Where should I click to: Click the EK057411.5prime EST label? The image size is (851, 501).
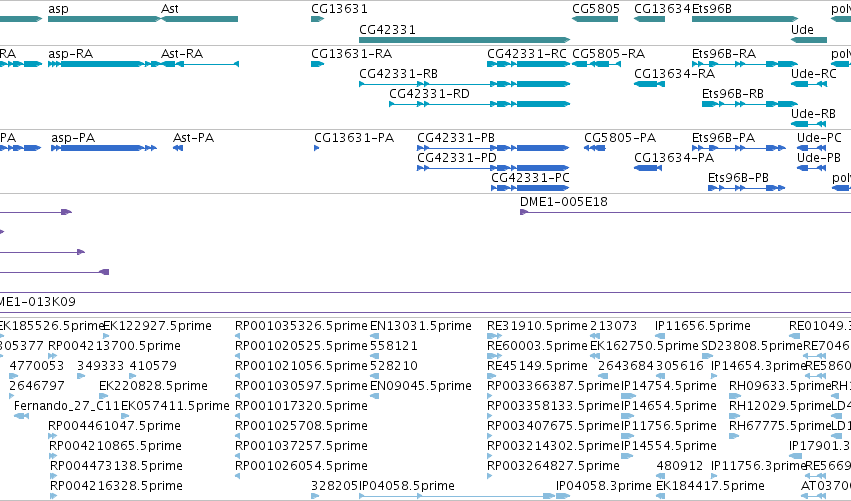click(x=175, y=406)
